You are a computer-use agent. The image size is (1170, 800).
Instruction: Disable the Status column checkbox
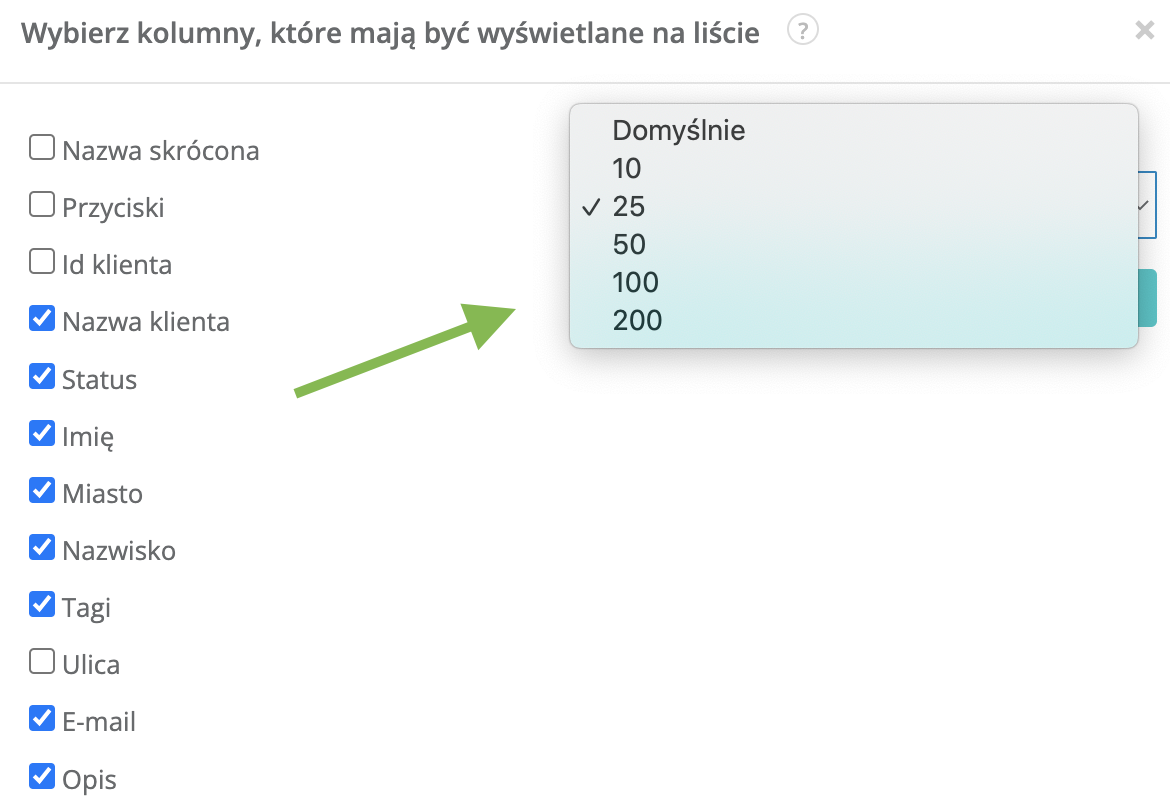click(x=42, y=377)
